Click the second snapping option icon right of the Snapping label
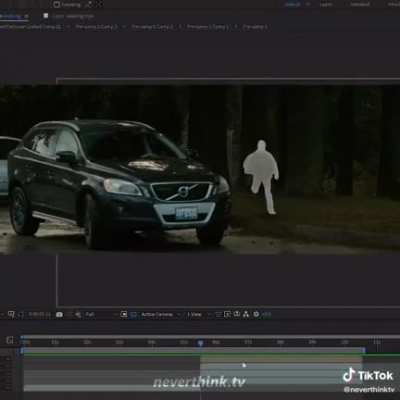 (x=99, y=5)
